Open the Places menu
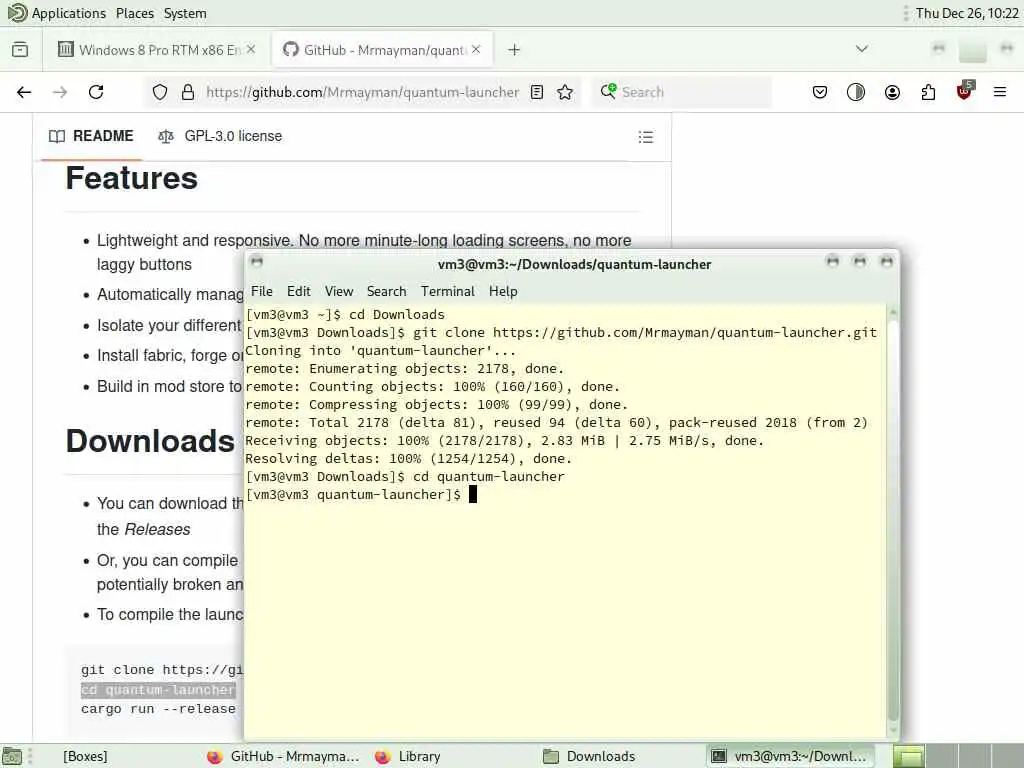 tap(135, 13)
